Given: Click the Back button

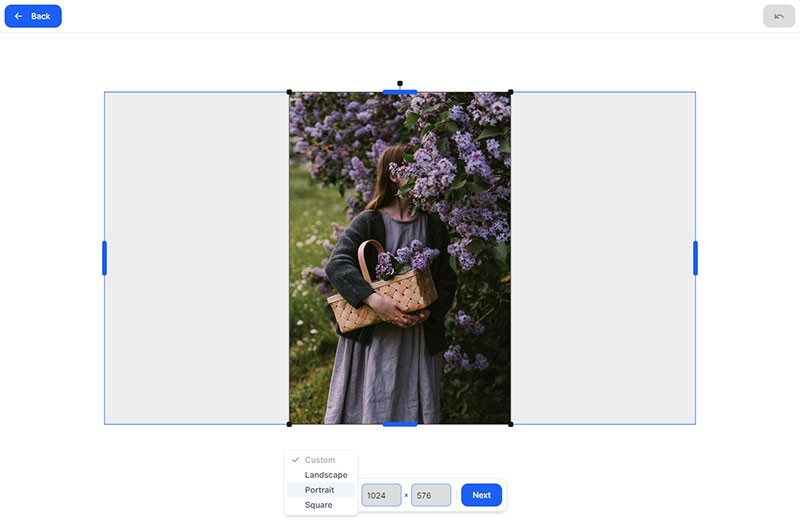Looking at the screenshot, I should (x=33, y=16).
